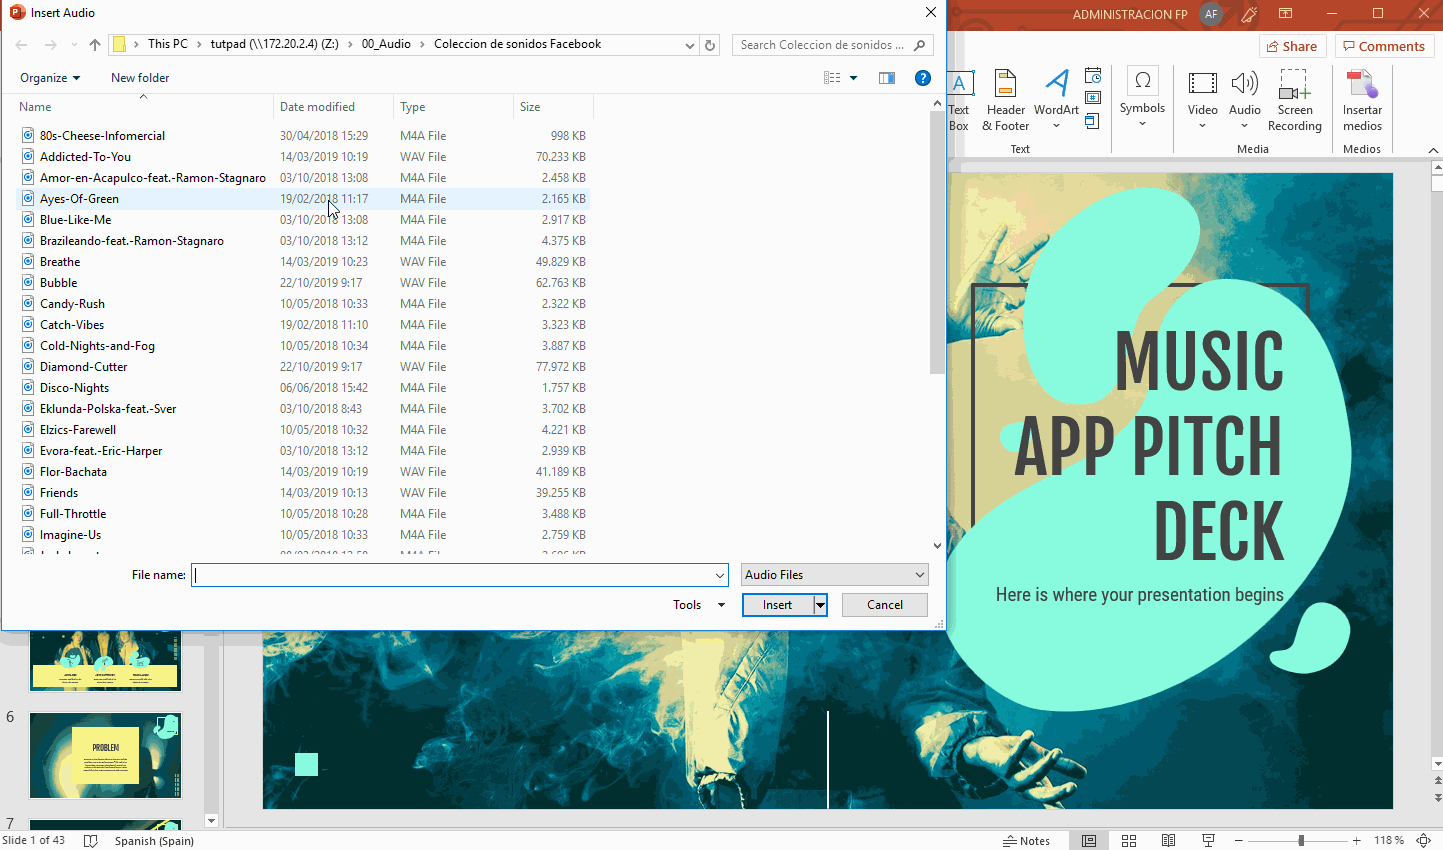
Task: Switch to Slide Sorter view
Action: pyautogui.click(x=1129, y=841)
